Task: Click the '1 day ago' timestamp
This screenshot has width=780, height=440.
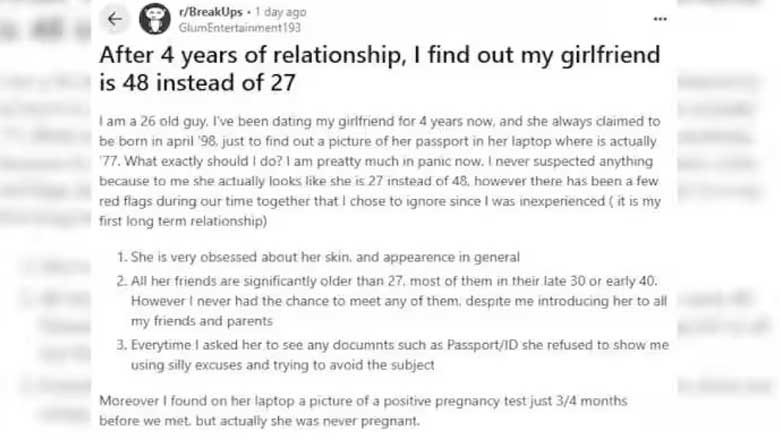Action: (281, 12)
